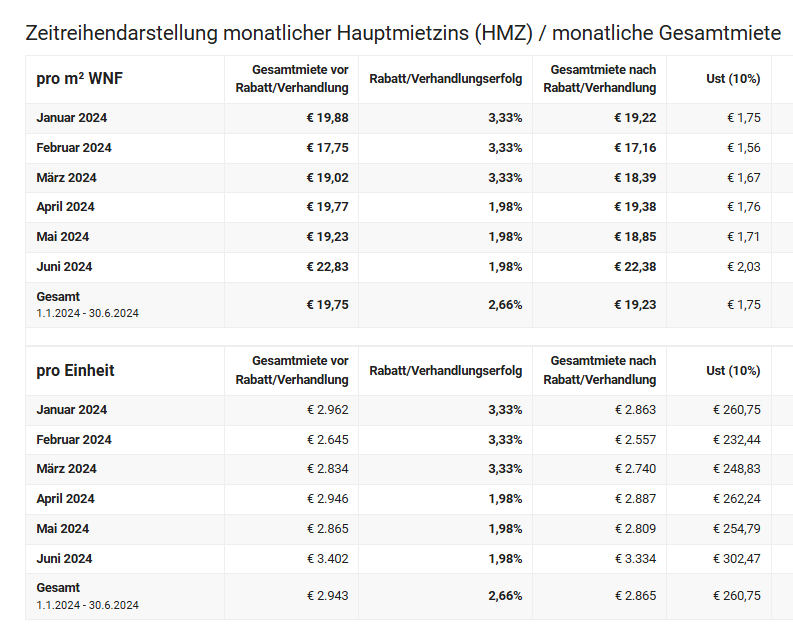Click the € 22,83 value for Juni 2024
Screen dimensions: 793x633
327,266
